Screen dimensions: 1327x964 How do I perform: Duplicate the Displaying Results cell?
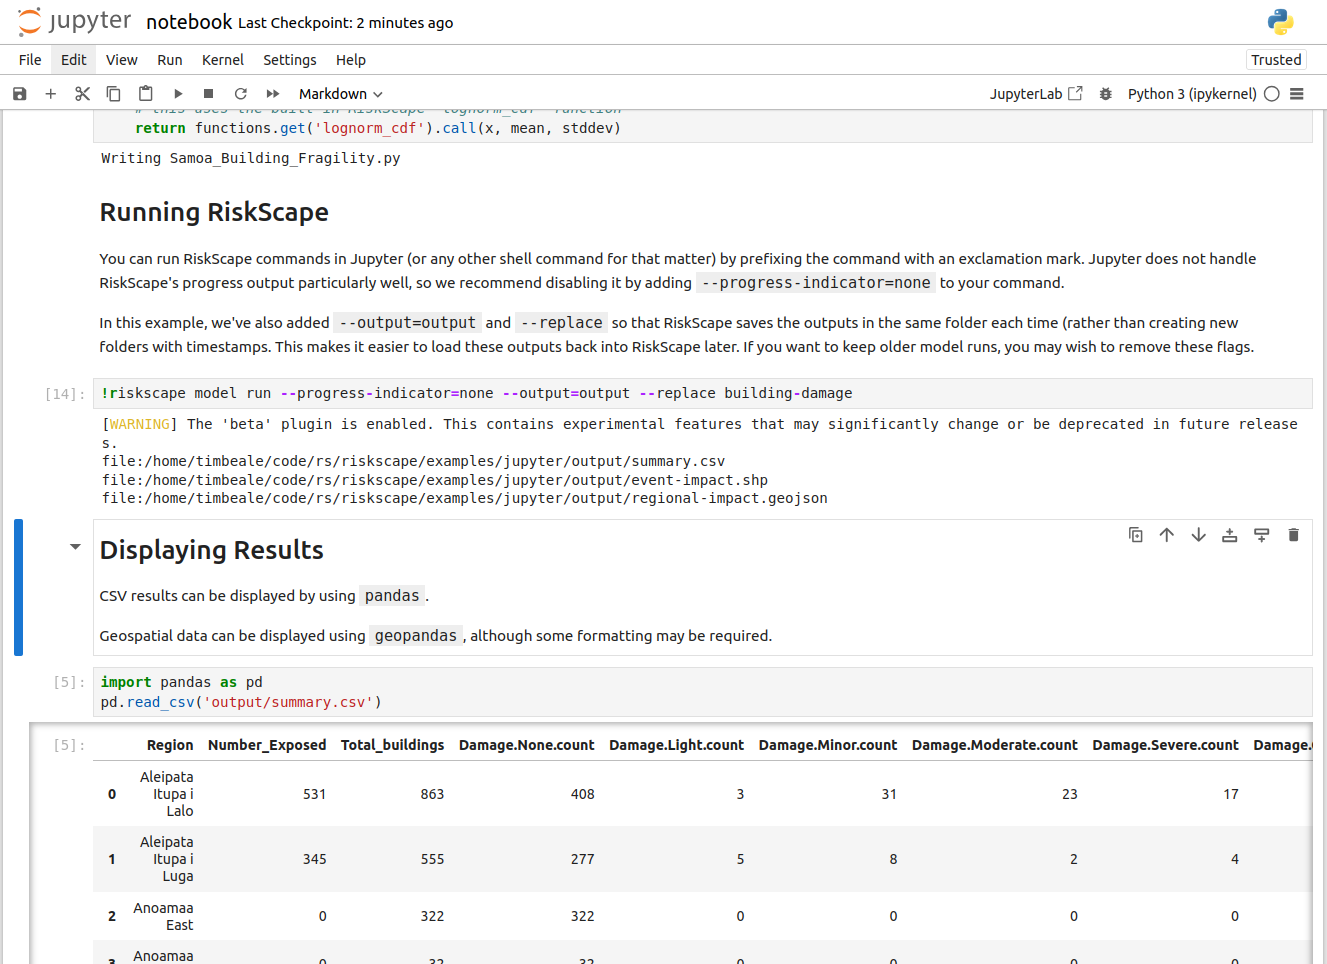pos(1136,535)
